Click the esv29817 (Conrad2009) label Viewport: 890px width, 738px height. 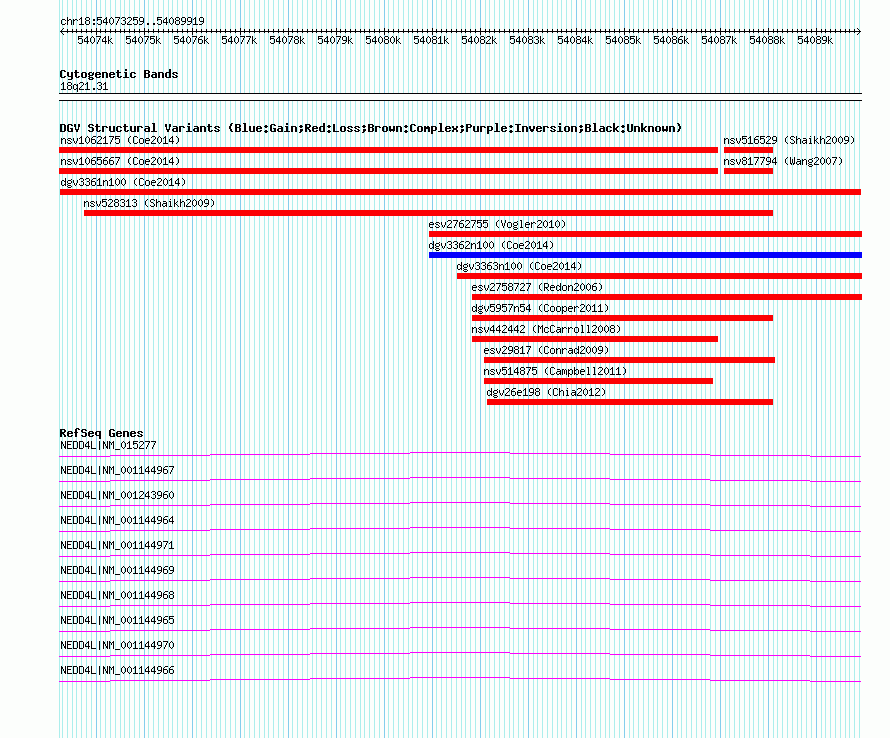(x=546, y=350)
